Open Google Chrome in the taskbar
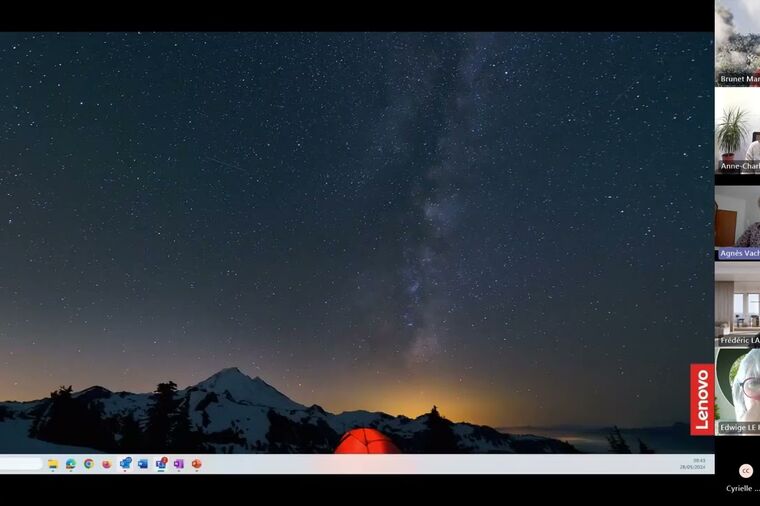 [89, 464]
